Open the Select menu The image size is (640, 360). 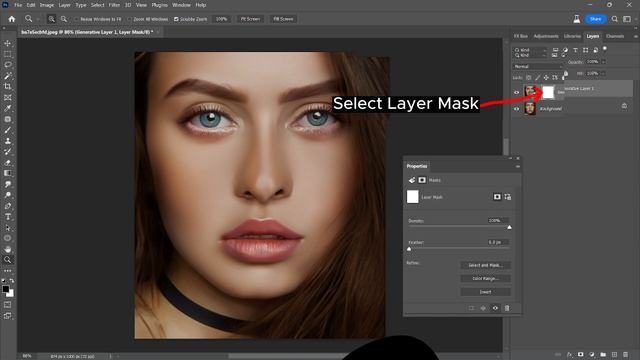[x=98, y=5]
